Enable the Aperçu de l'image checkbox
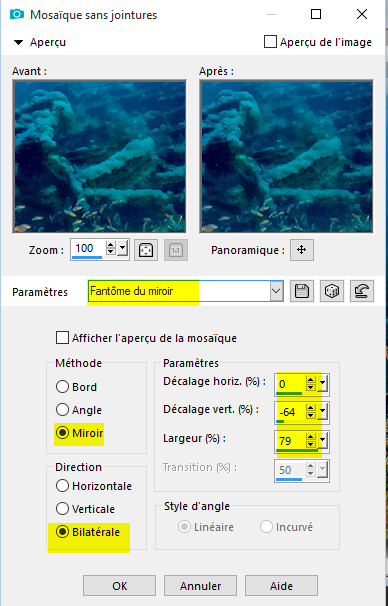Image resolution: width=388 pixels, height=606 pixels. [x=270, y=42]
